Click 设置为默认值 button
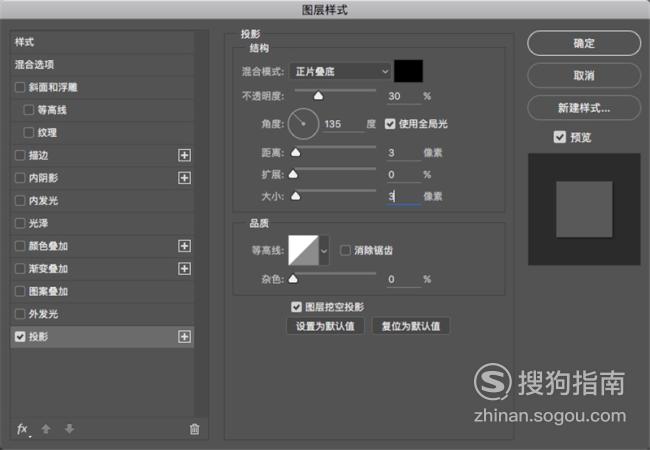Screen dimensions: 650x450 325,326
